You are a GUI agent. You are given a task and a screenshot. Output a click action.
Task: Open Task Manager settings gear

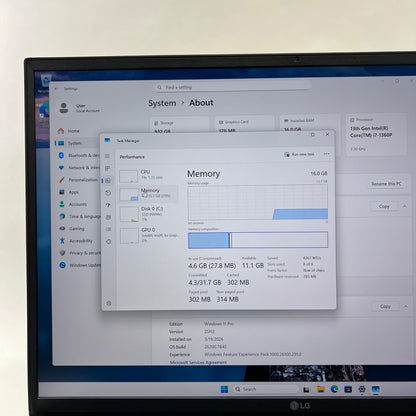[x=109, y=303]
